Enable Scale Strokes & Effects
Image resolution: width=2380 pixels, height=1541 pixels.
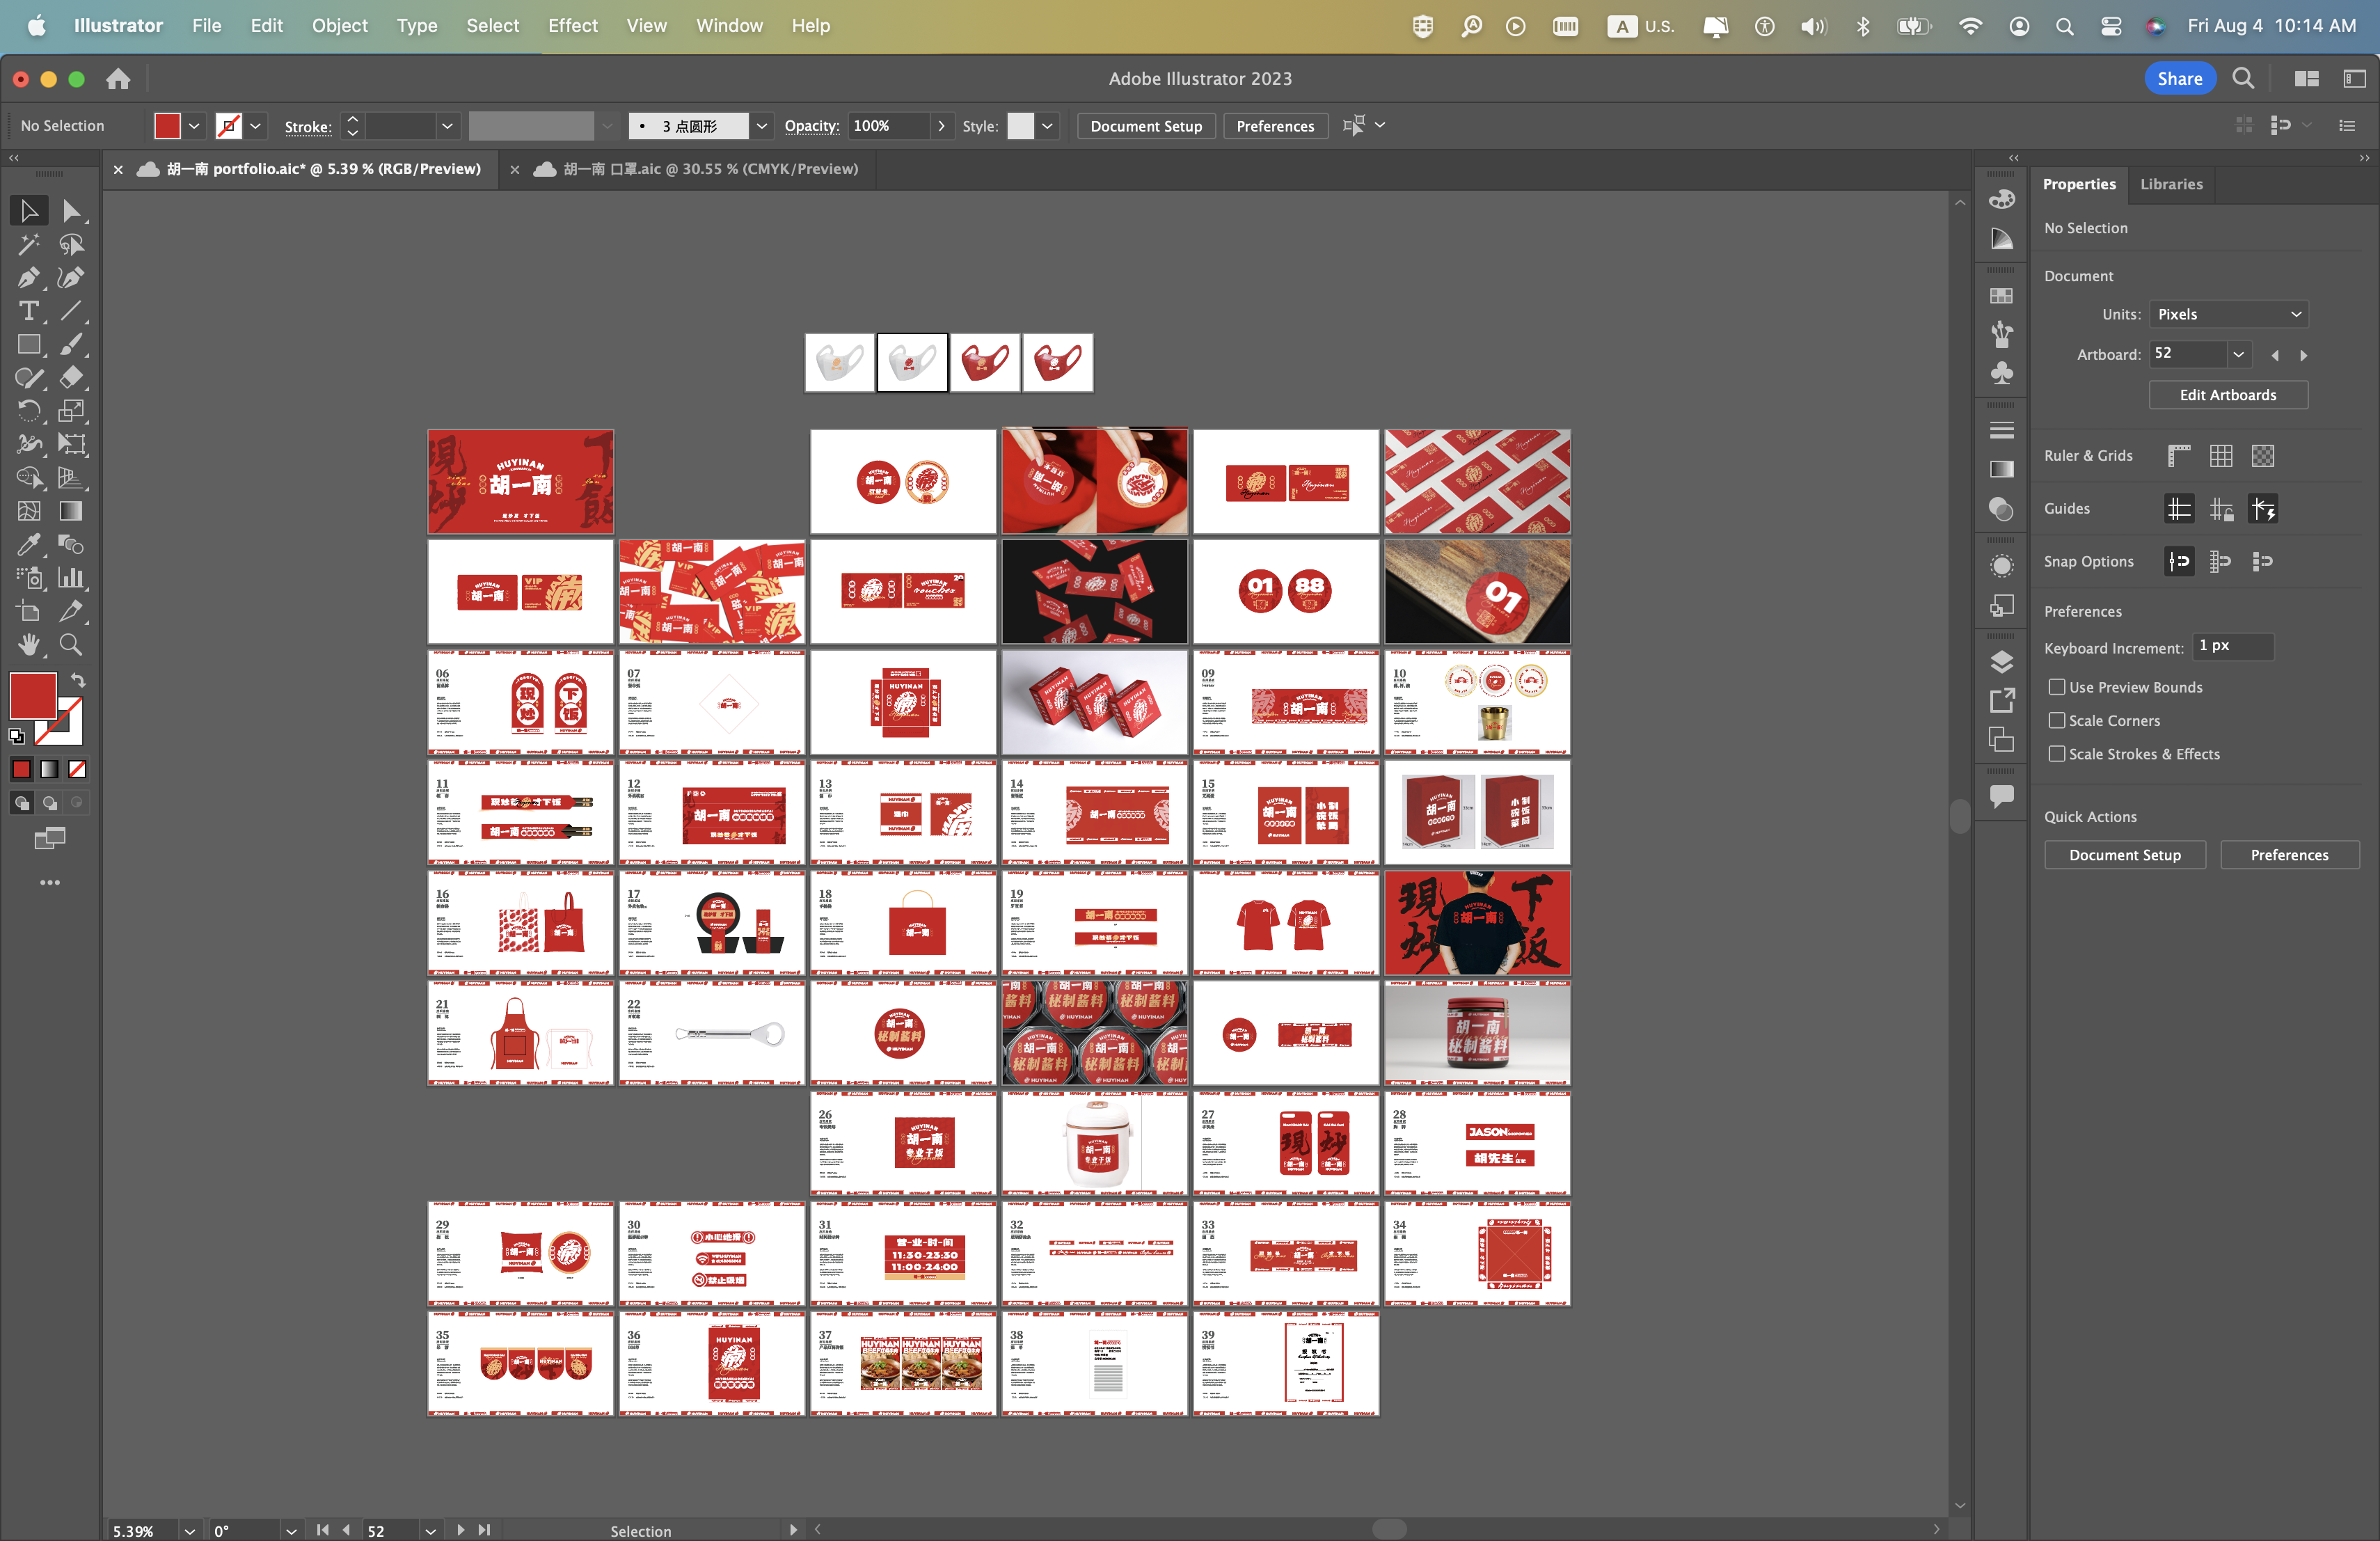[2057, 754]
